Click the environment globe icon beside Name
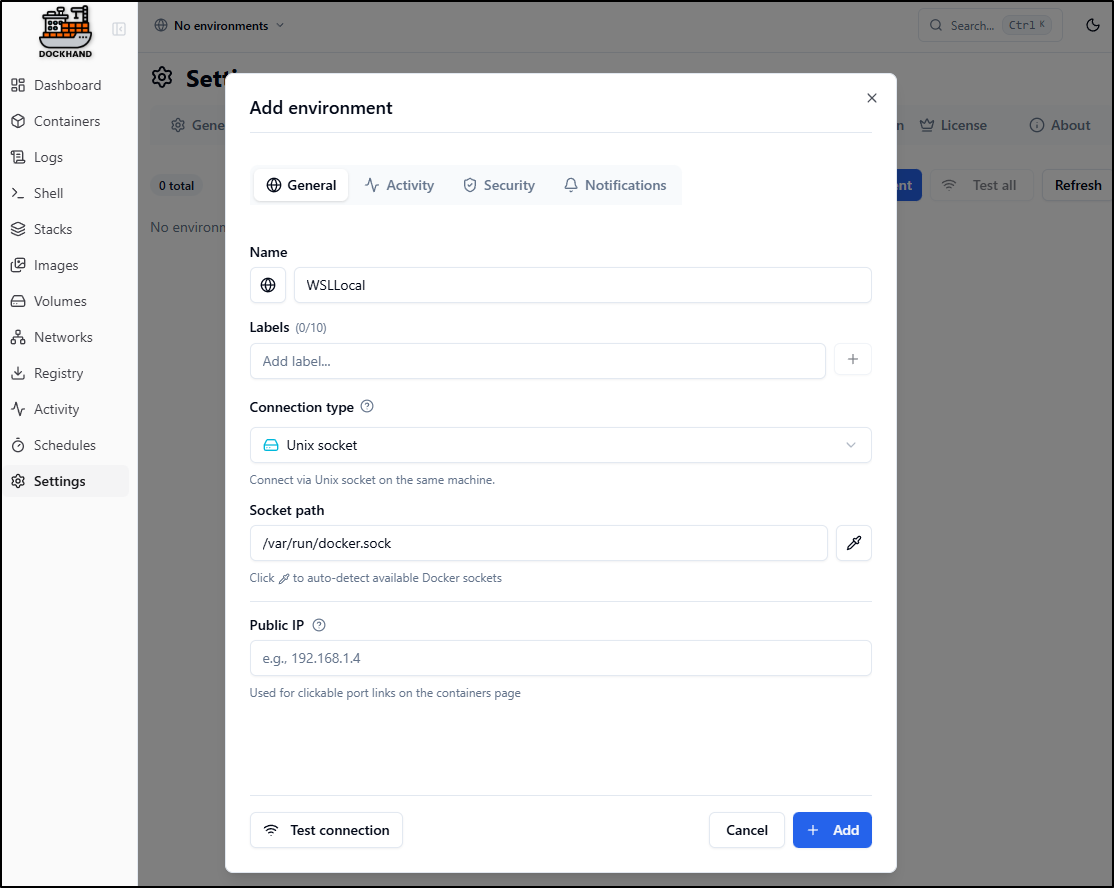 pyautogui.click(x=268, y=285)
